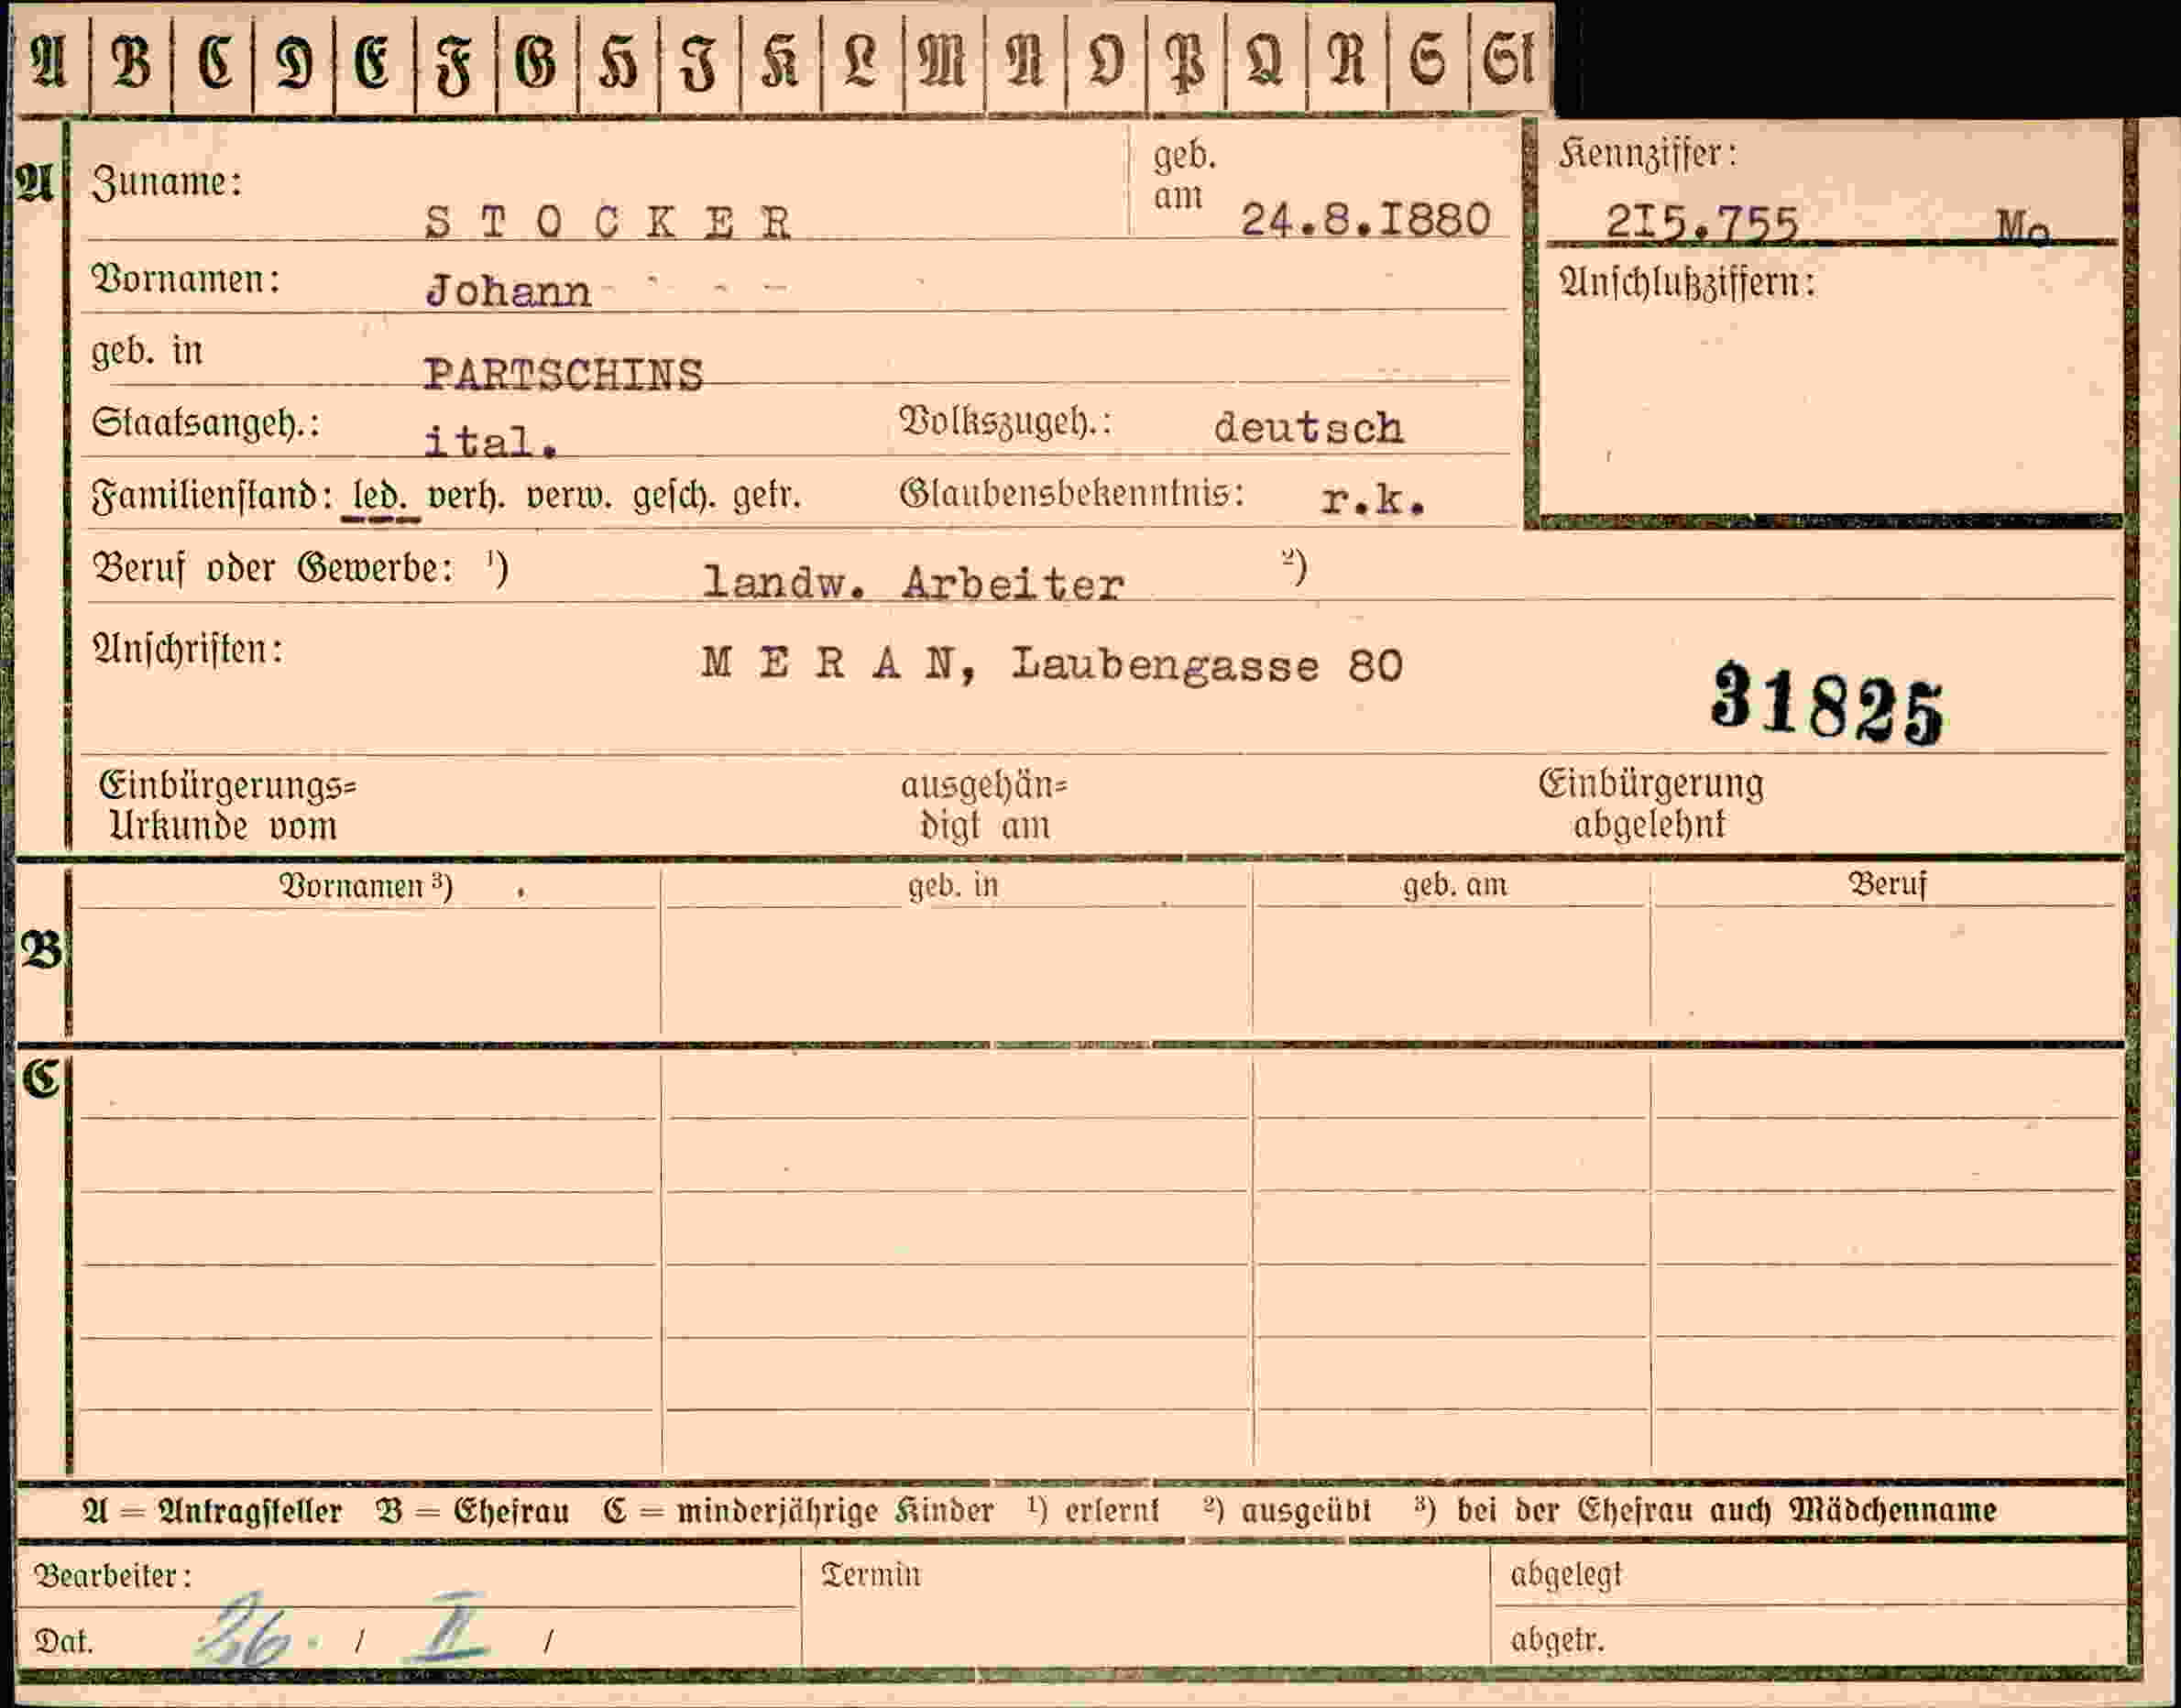Click the handwritten blue Roman numeral II

point(447,1628)
